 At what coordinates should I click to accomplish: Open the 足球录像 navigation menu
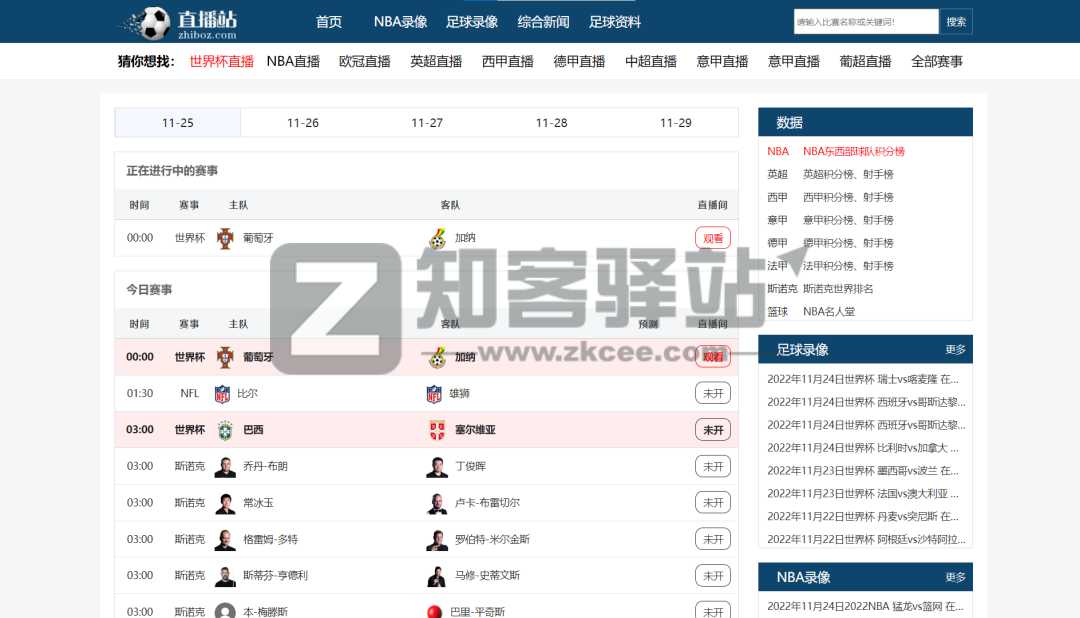[x=471, y=21]
